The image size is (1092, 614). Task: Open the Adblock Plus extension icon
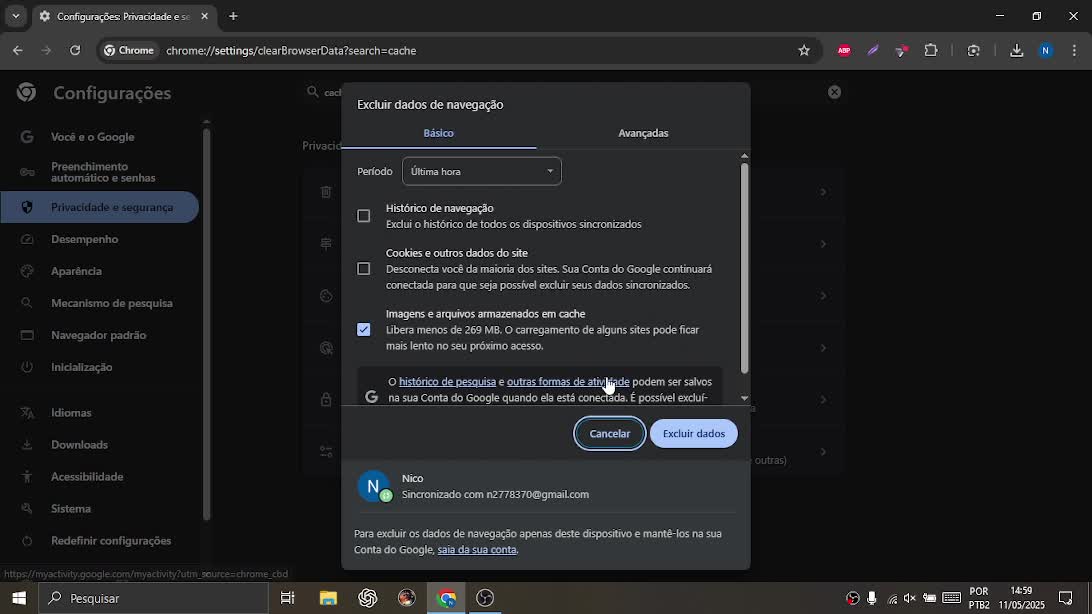pyautogui.click(x=844, y=50)
